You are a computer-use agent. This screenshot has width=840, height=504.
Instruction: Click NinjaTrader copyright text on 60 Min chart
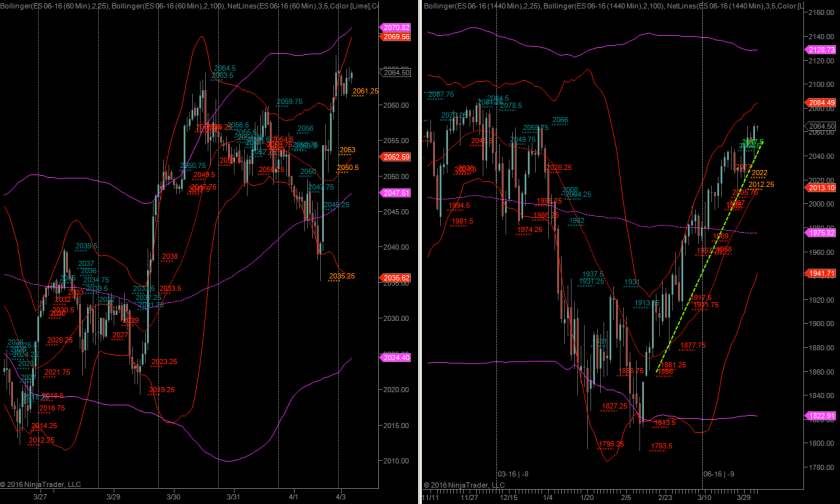(41, 484)
